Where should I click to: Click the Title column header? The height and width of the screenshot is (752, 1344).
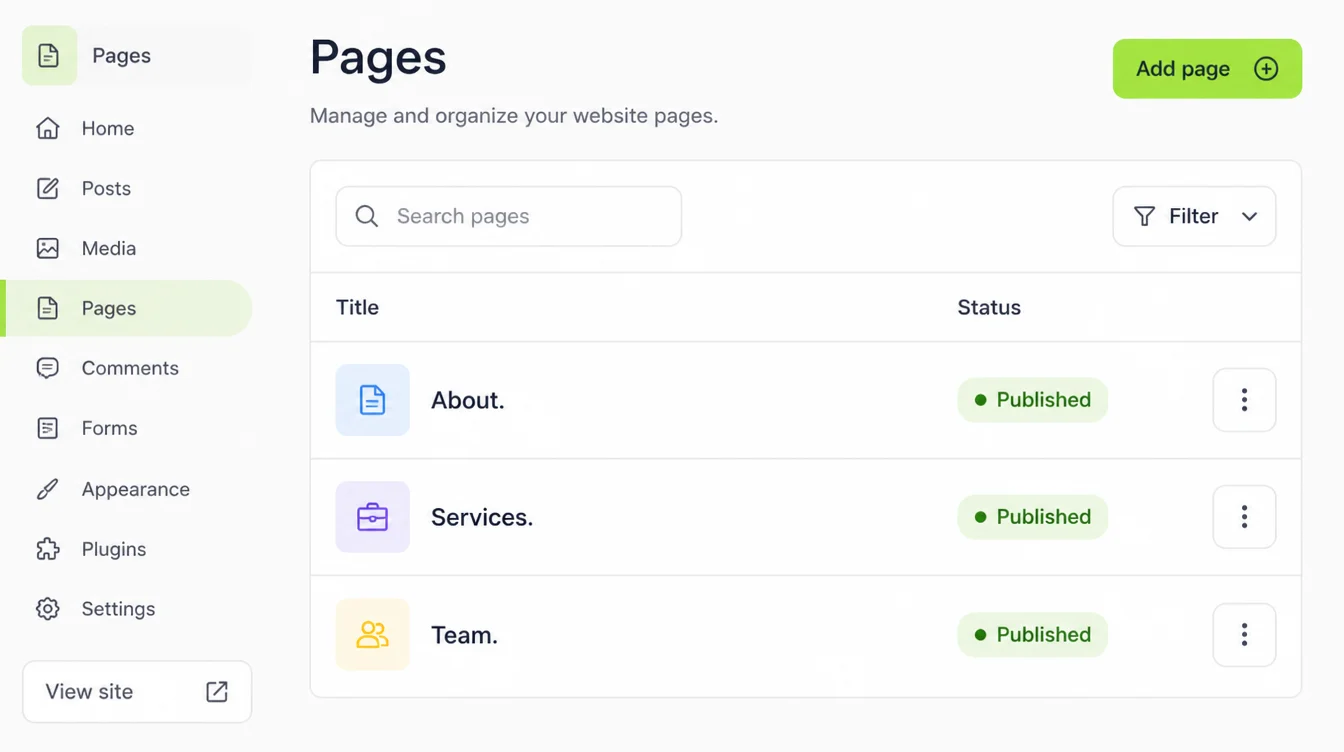pos(357,307)
